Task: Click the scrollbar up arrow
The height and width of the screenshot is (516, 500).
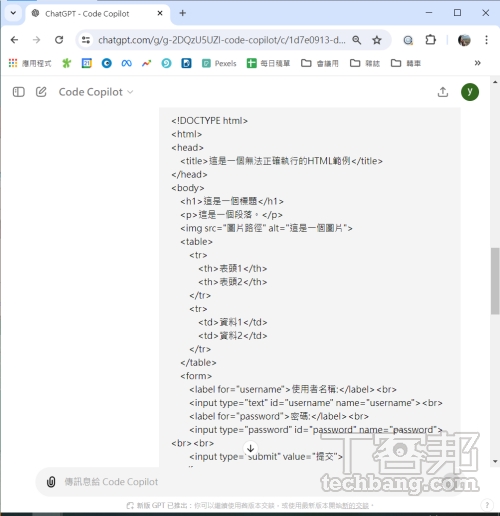Action: pos(495,82)
